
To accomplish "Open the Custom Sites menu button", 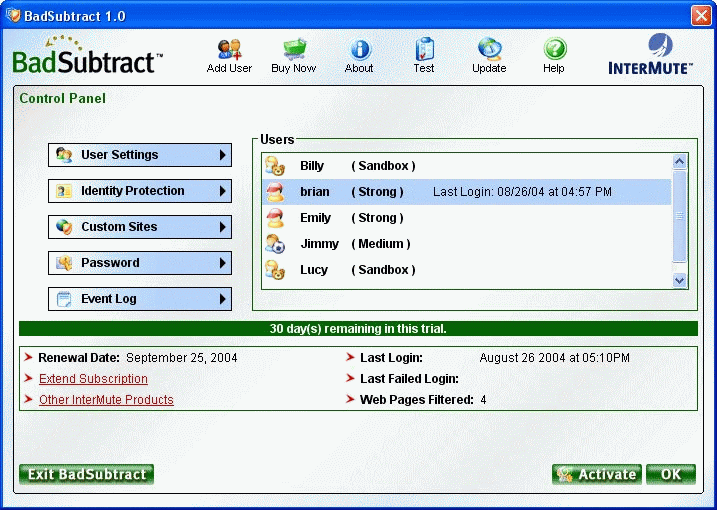I will (x=140, y=227).
